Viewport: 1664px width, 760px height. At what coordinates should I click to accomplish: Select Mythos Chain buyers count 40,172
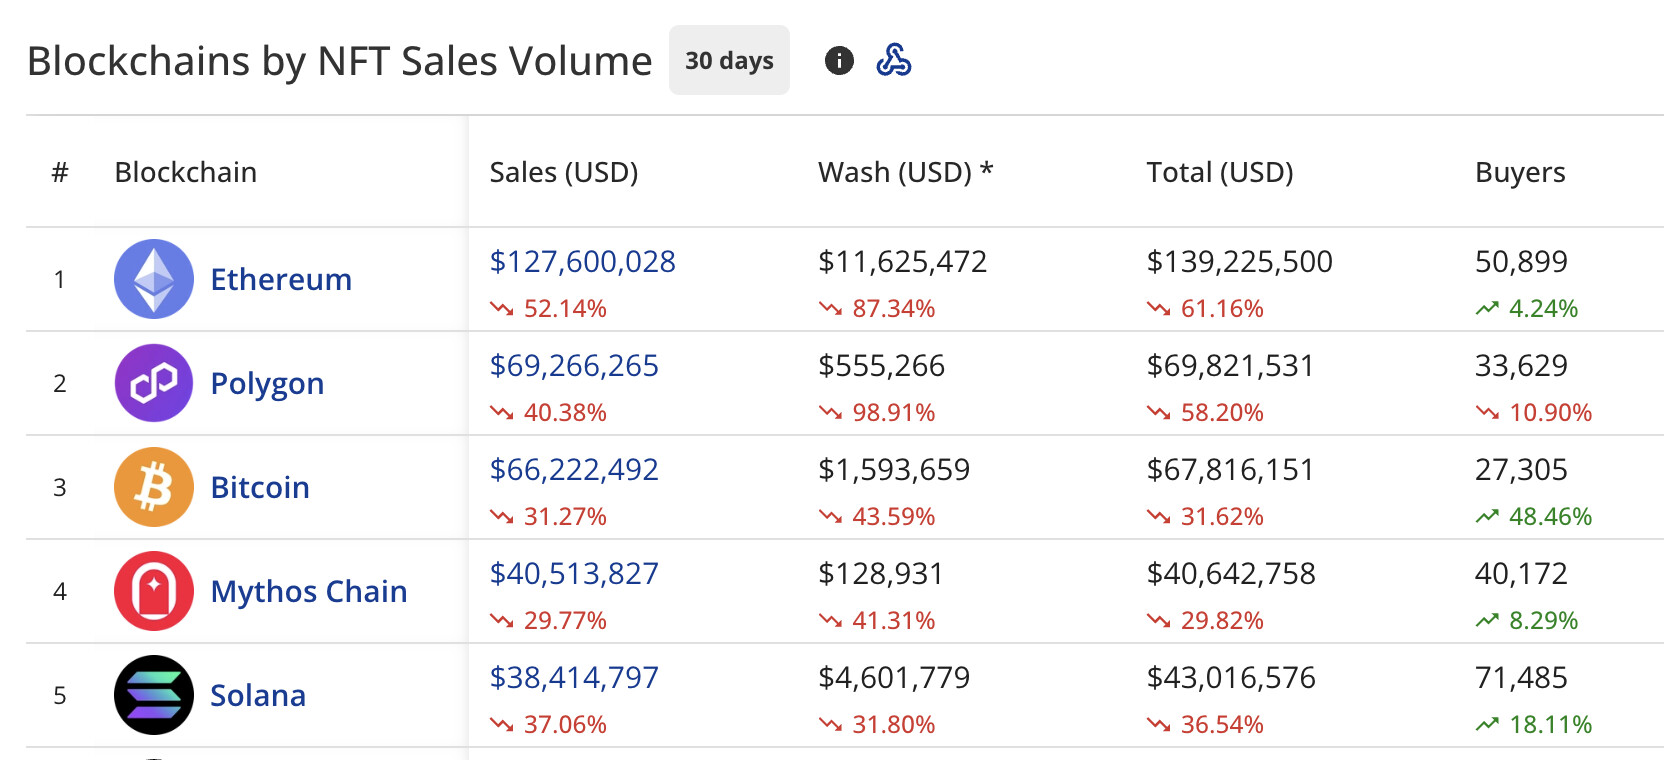tap(1521, 574)
